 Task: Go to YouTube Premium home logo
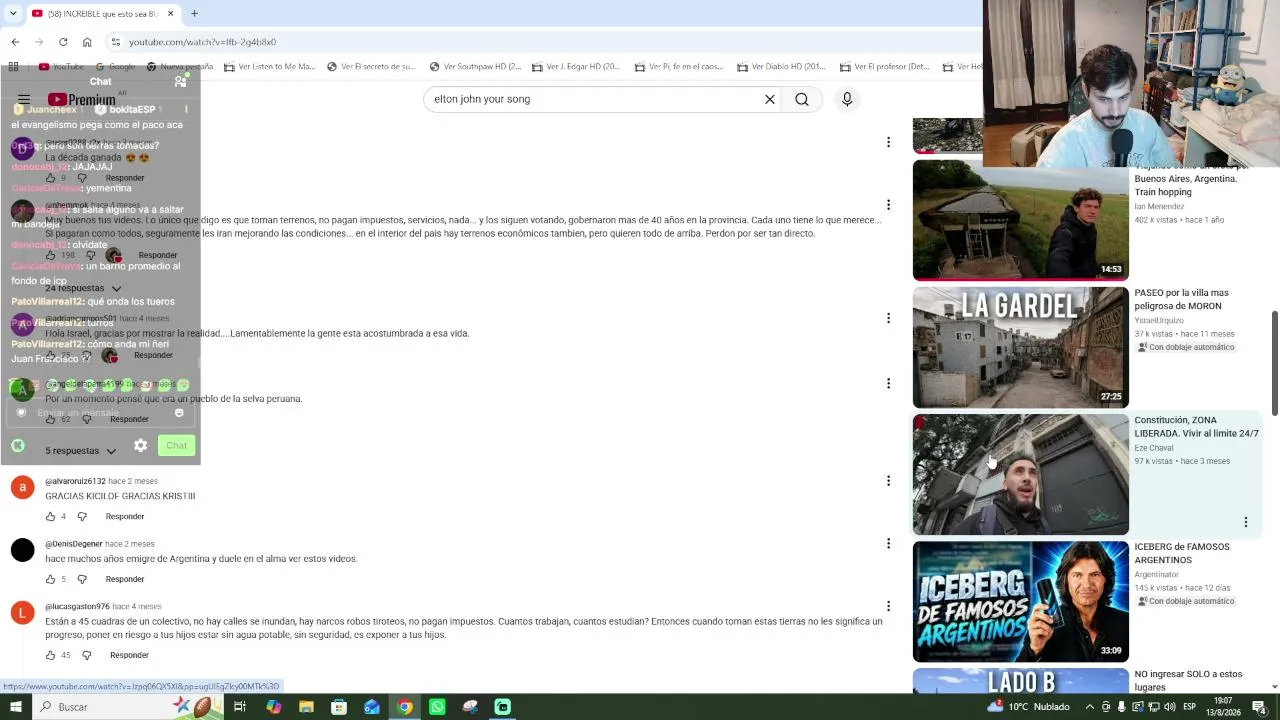[81, 100]
